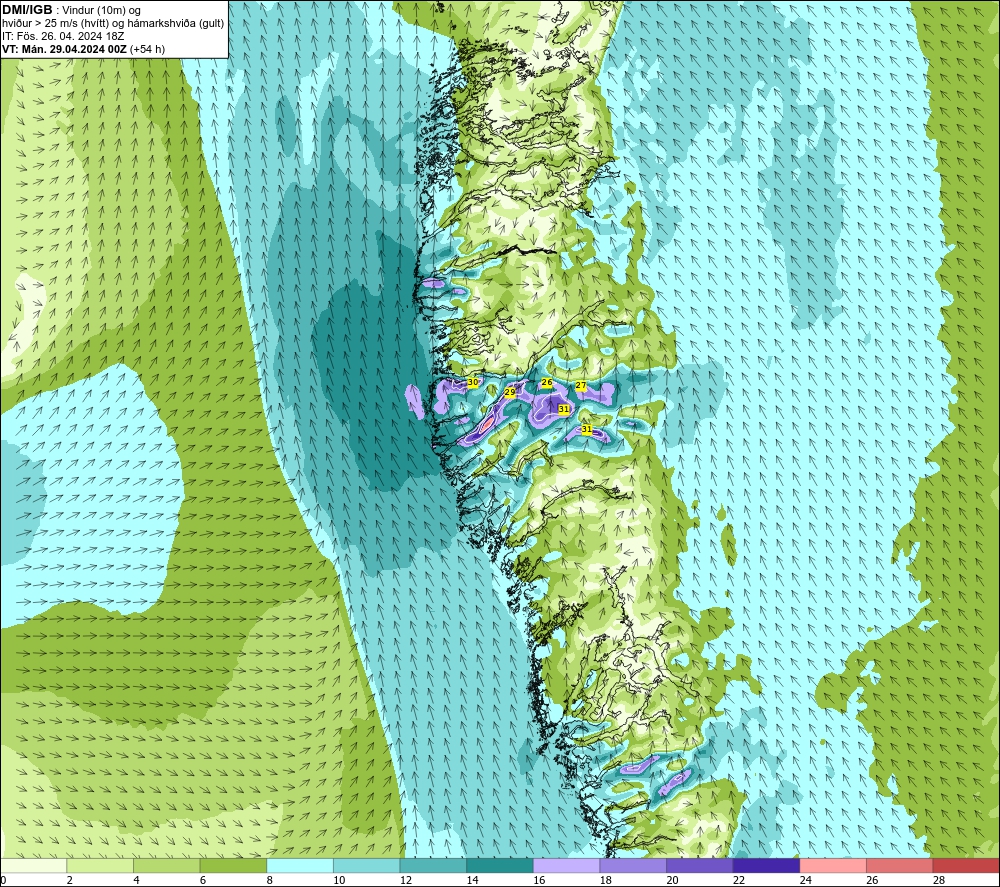Click legend scale number 24
The width and height of the screenshot is (1000, 887).
(x=805, y=880)
